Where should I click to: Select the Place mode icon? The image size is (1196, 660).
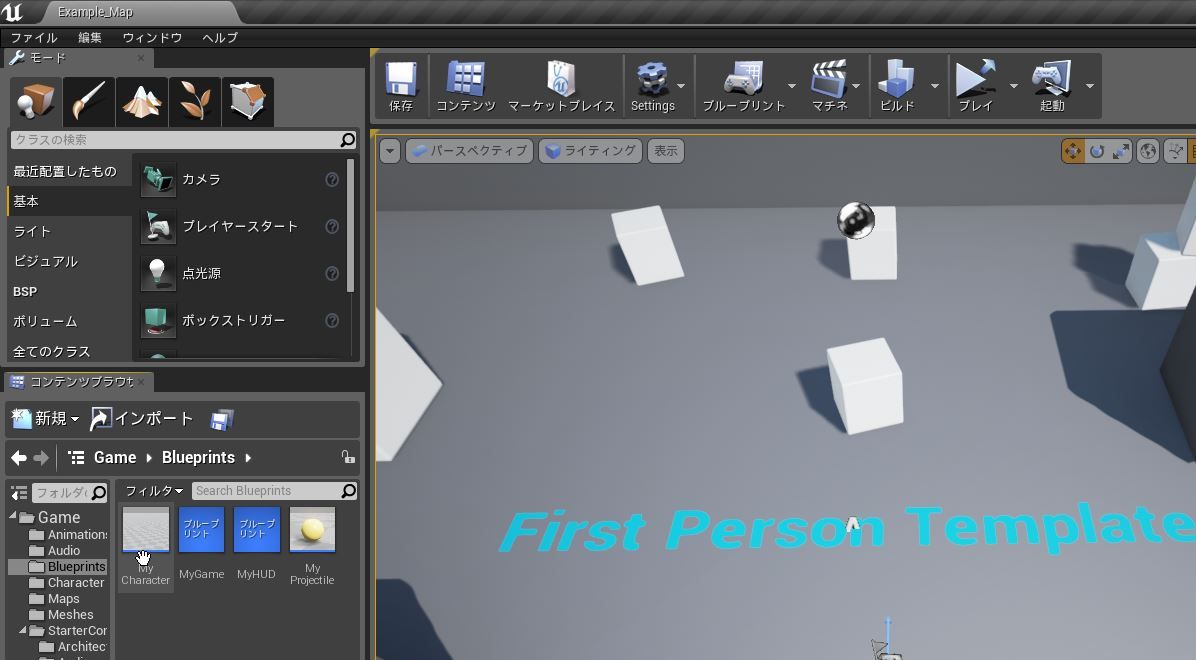pyautogui.click(x=36, y=101)
